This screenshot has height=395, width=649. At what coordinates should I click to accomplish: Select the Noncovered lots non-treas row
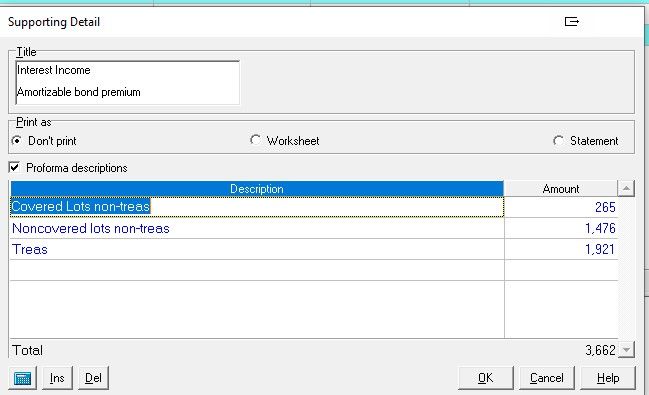pyautogui.click(x=314, y=228)
